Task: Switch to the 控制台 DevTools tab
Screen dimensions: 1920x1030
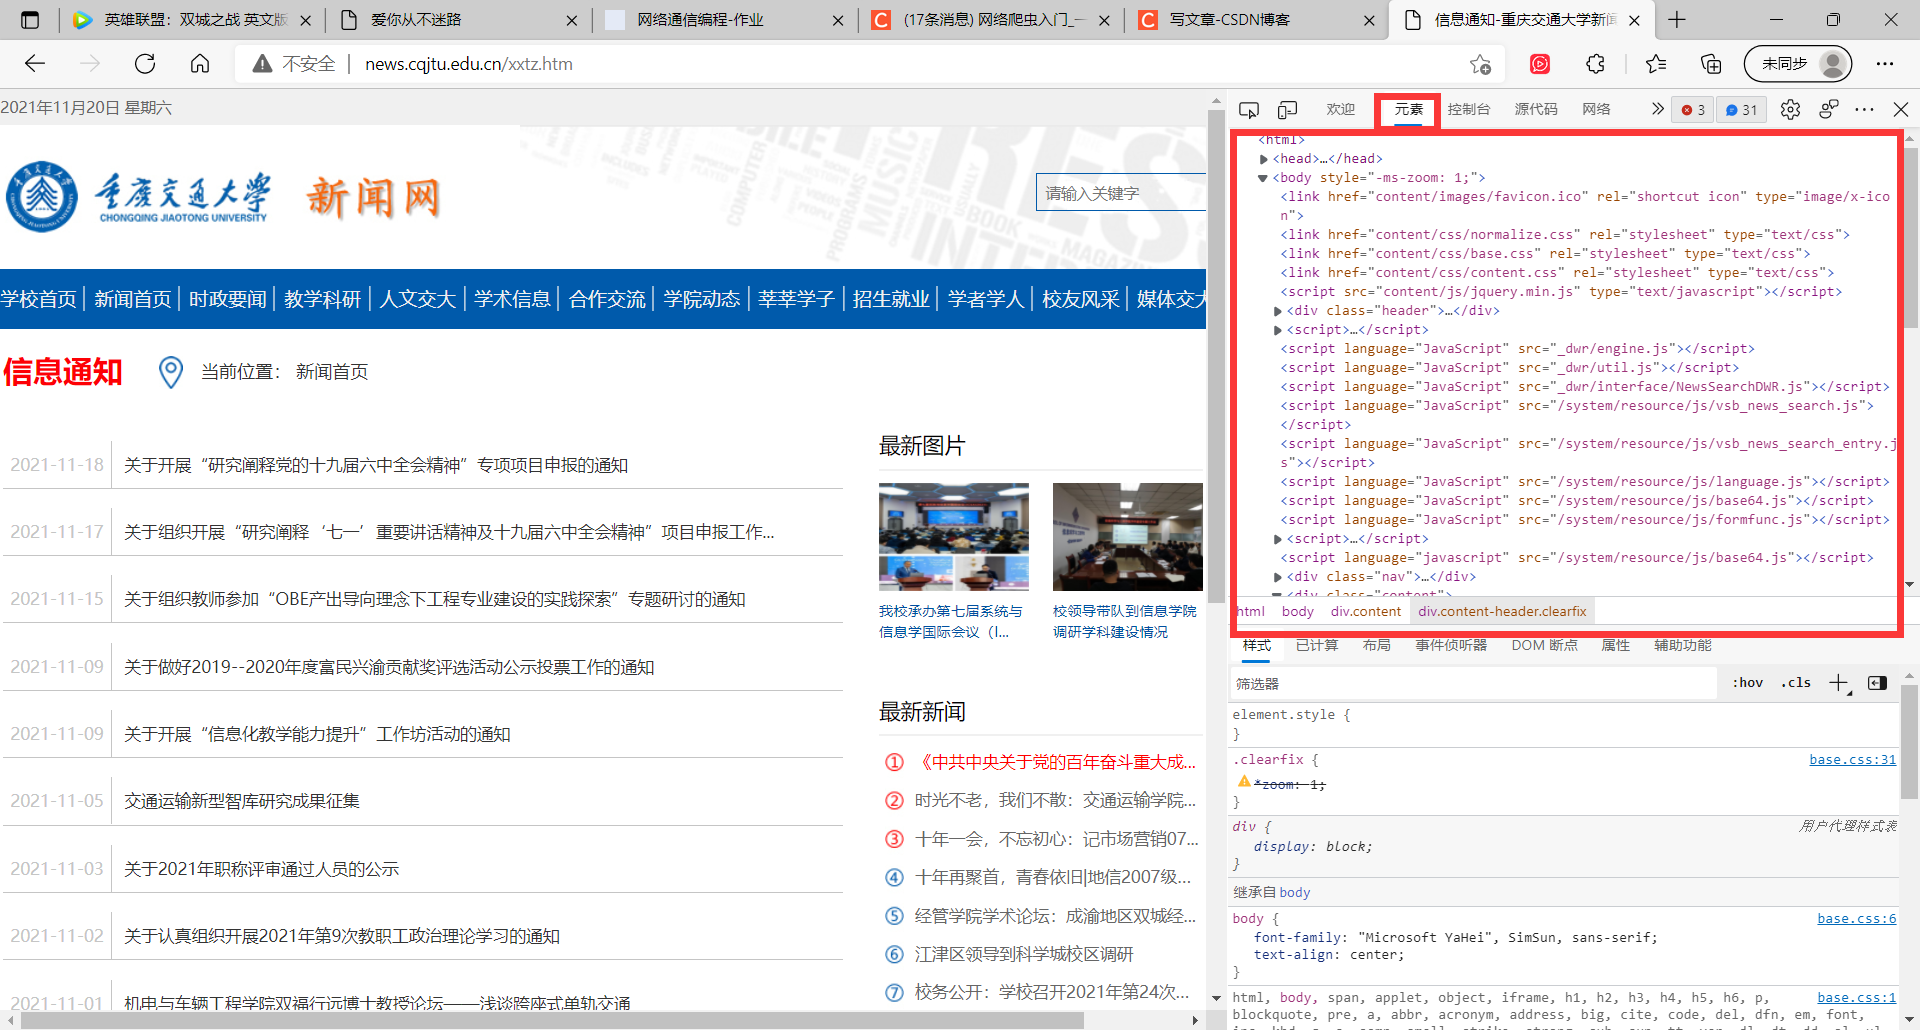Action: pos(1468,110)
